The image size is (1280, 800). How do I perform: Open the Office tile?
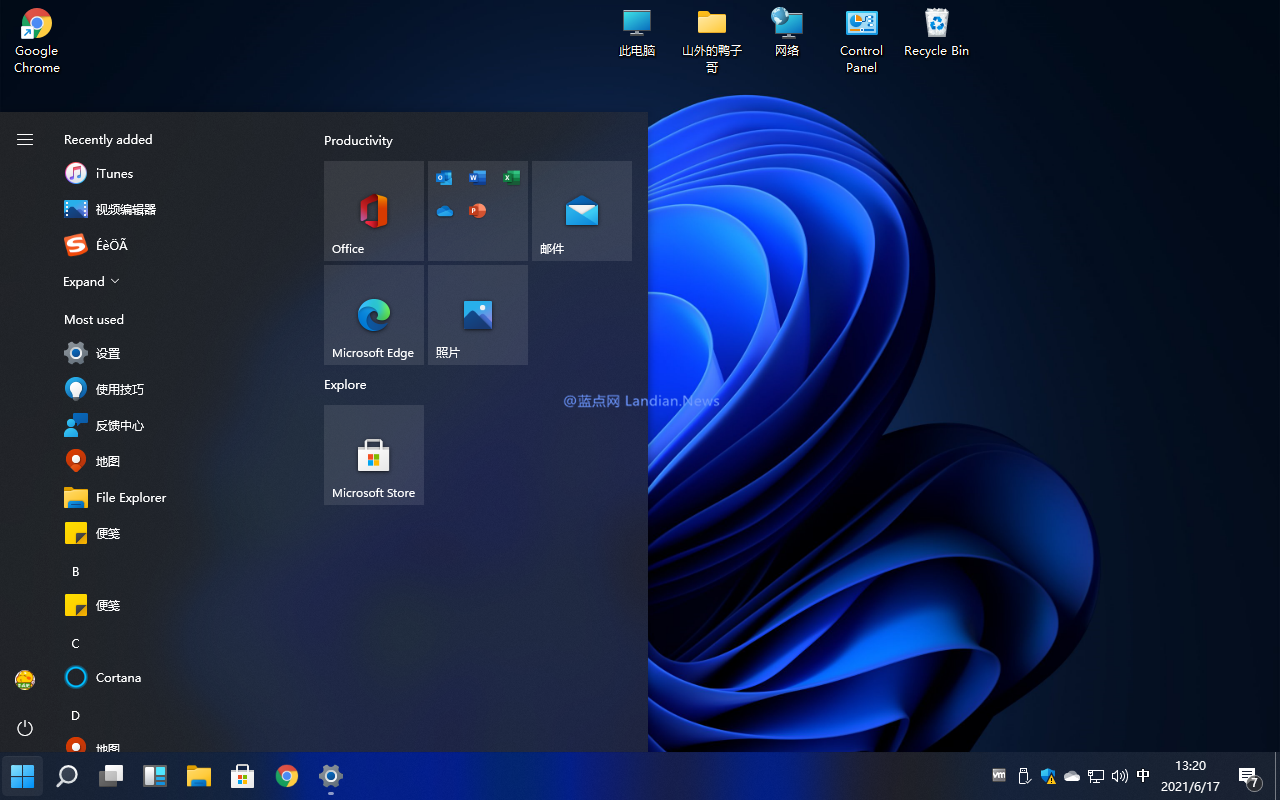click(x=374, y=211)
